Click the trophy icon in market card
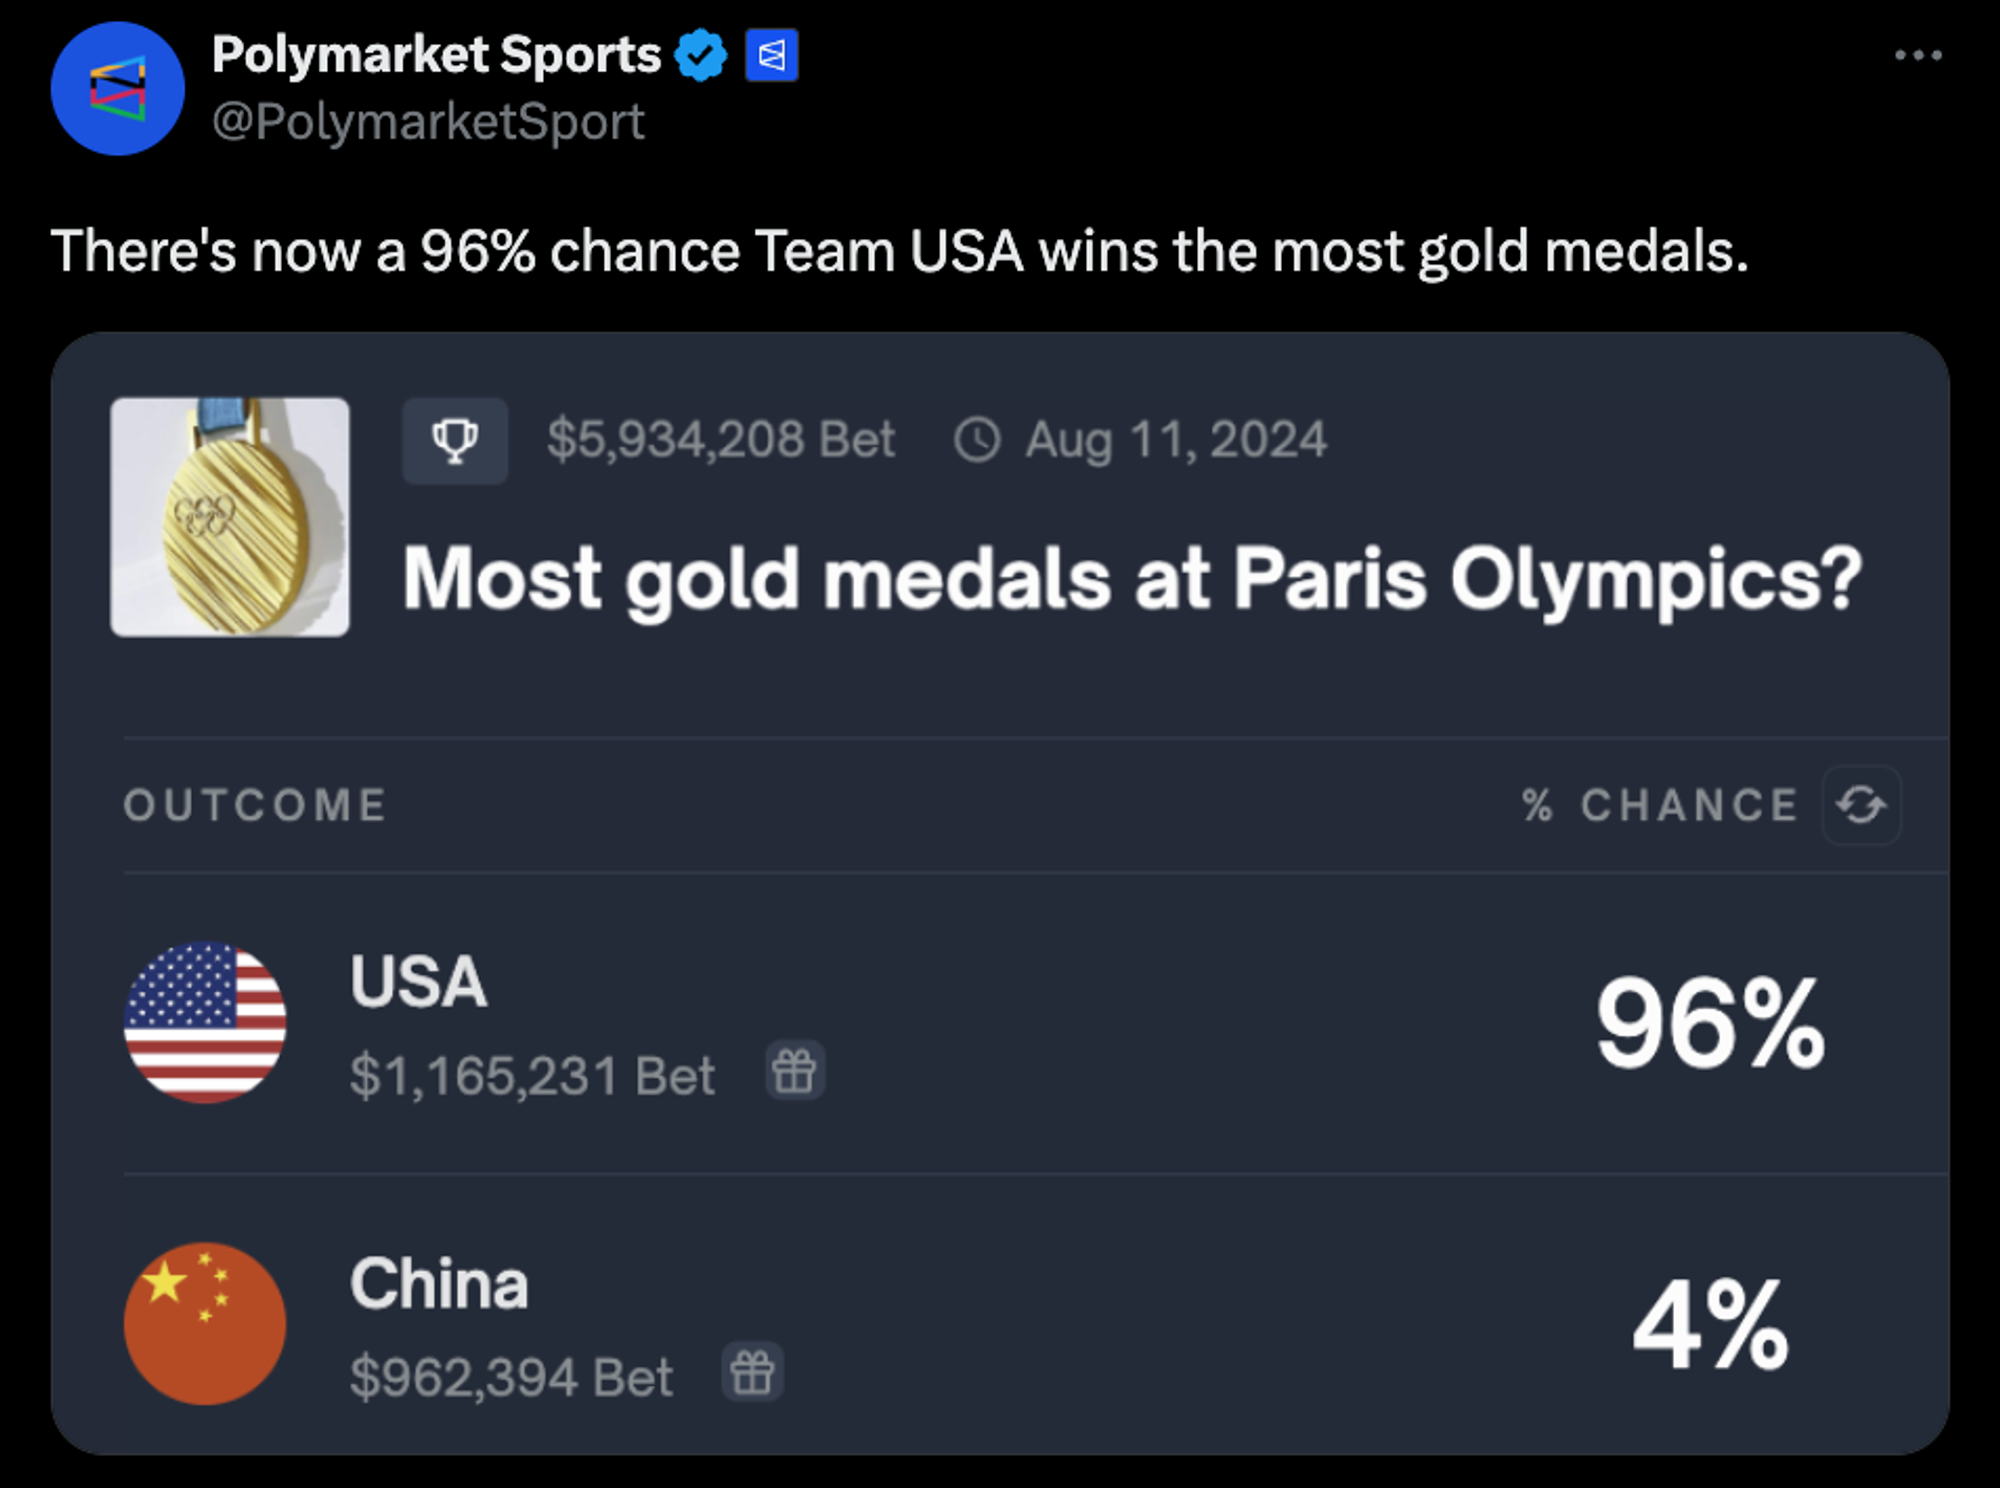 (455, 440)
